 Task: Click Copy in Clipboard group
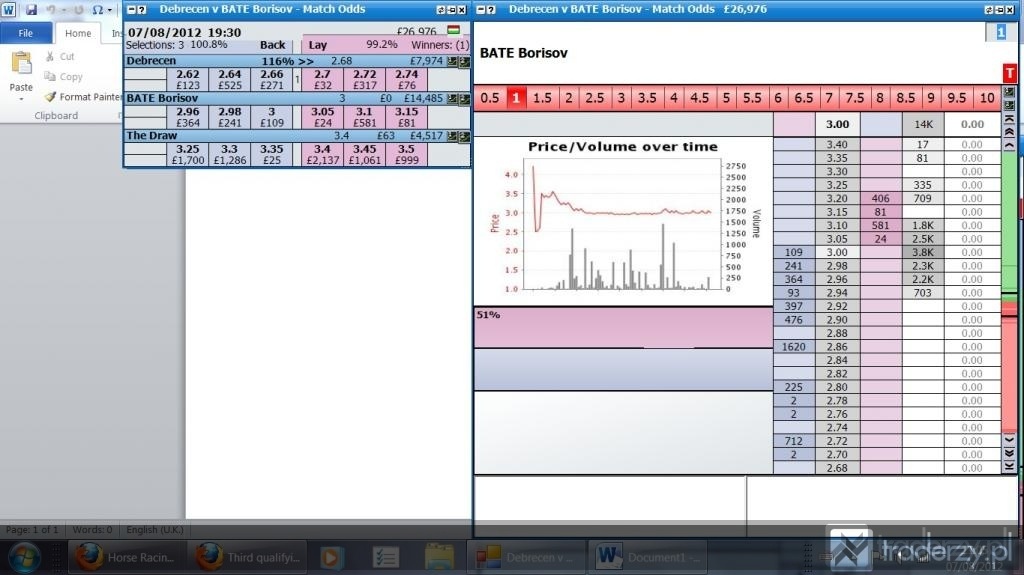(x=63, y=76)
